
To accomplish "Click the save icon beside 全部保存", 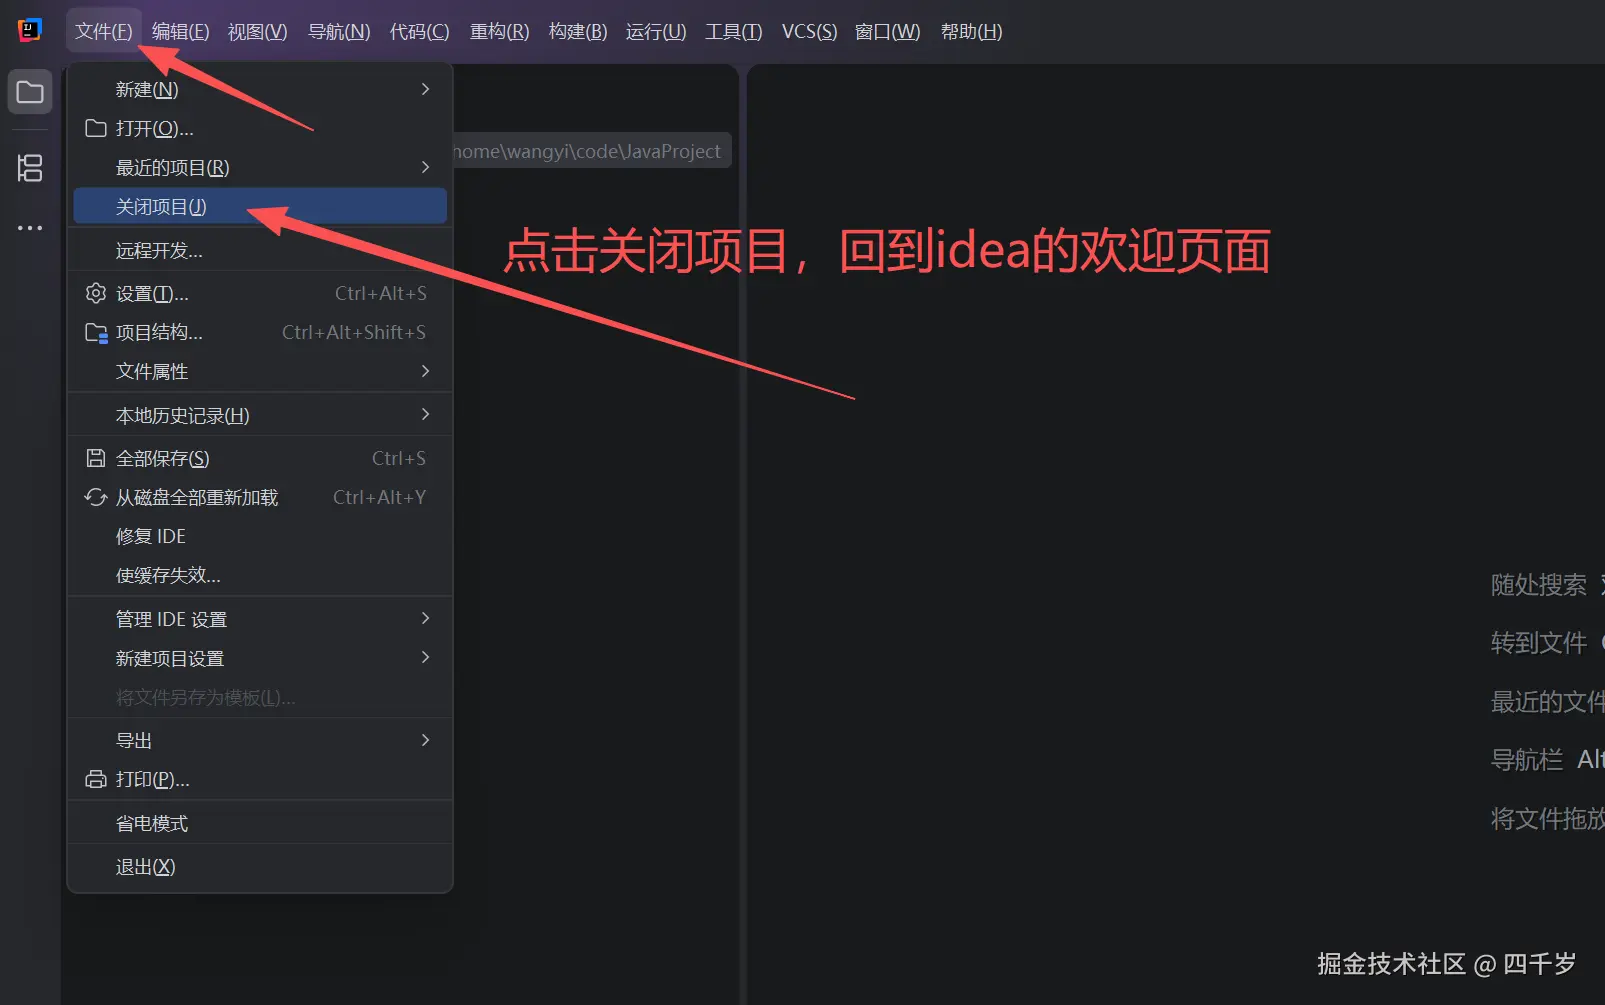I will pyautogui.click(x=95, y=457).
